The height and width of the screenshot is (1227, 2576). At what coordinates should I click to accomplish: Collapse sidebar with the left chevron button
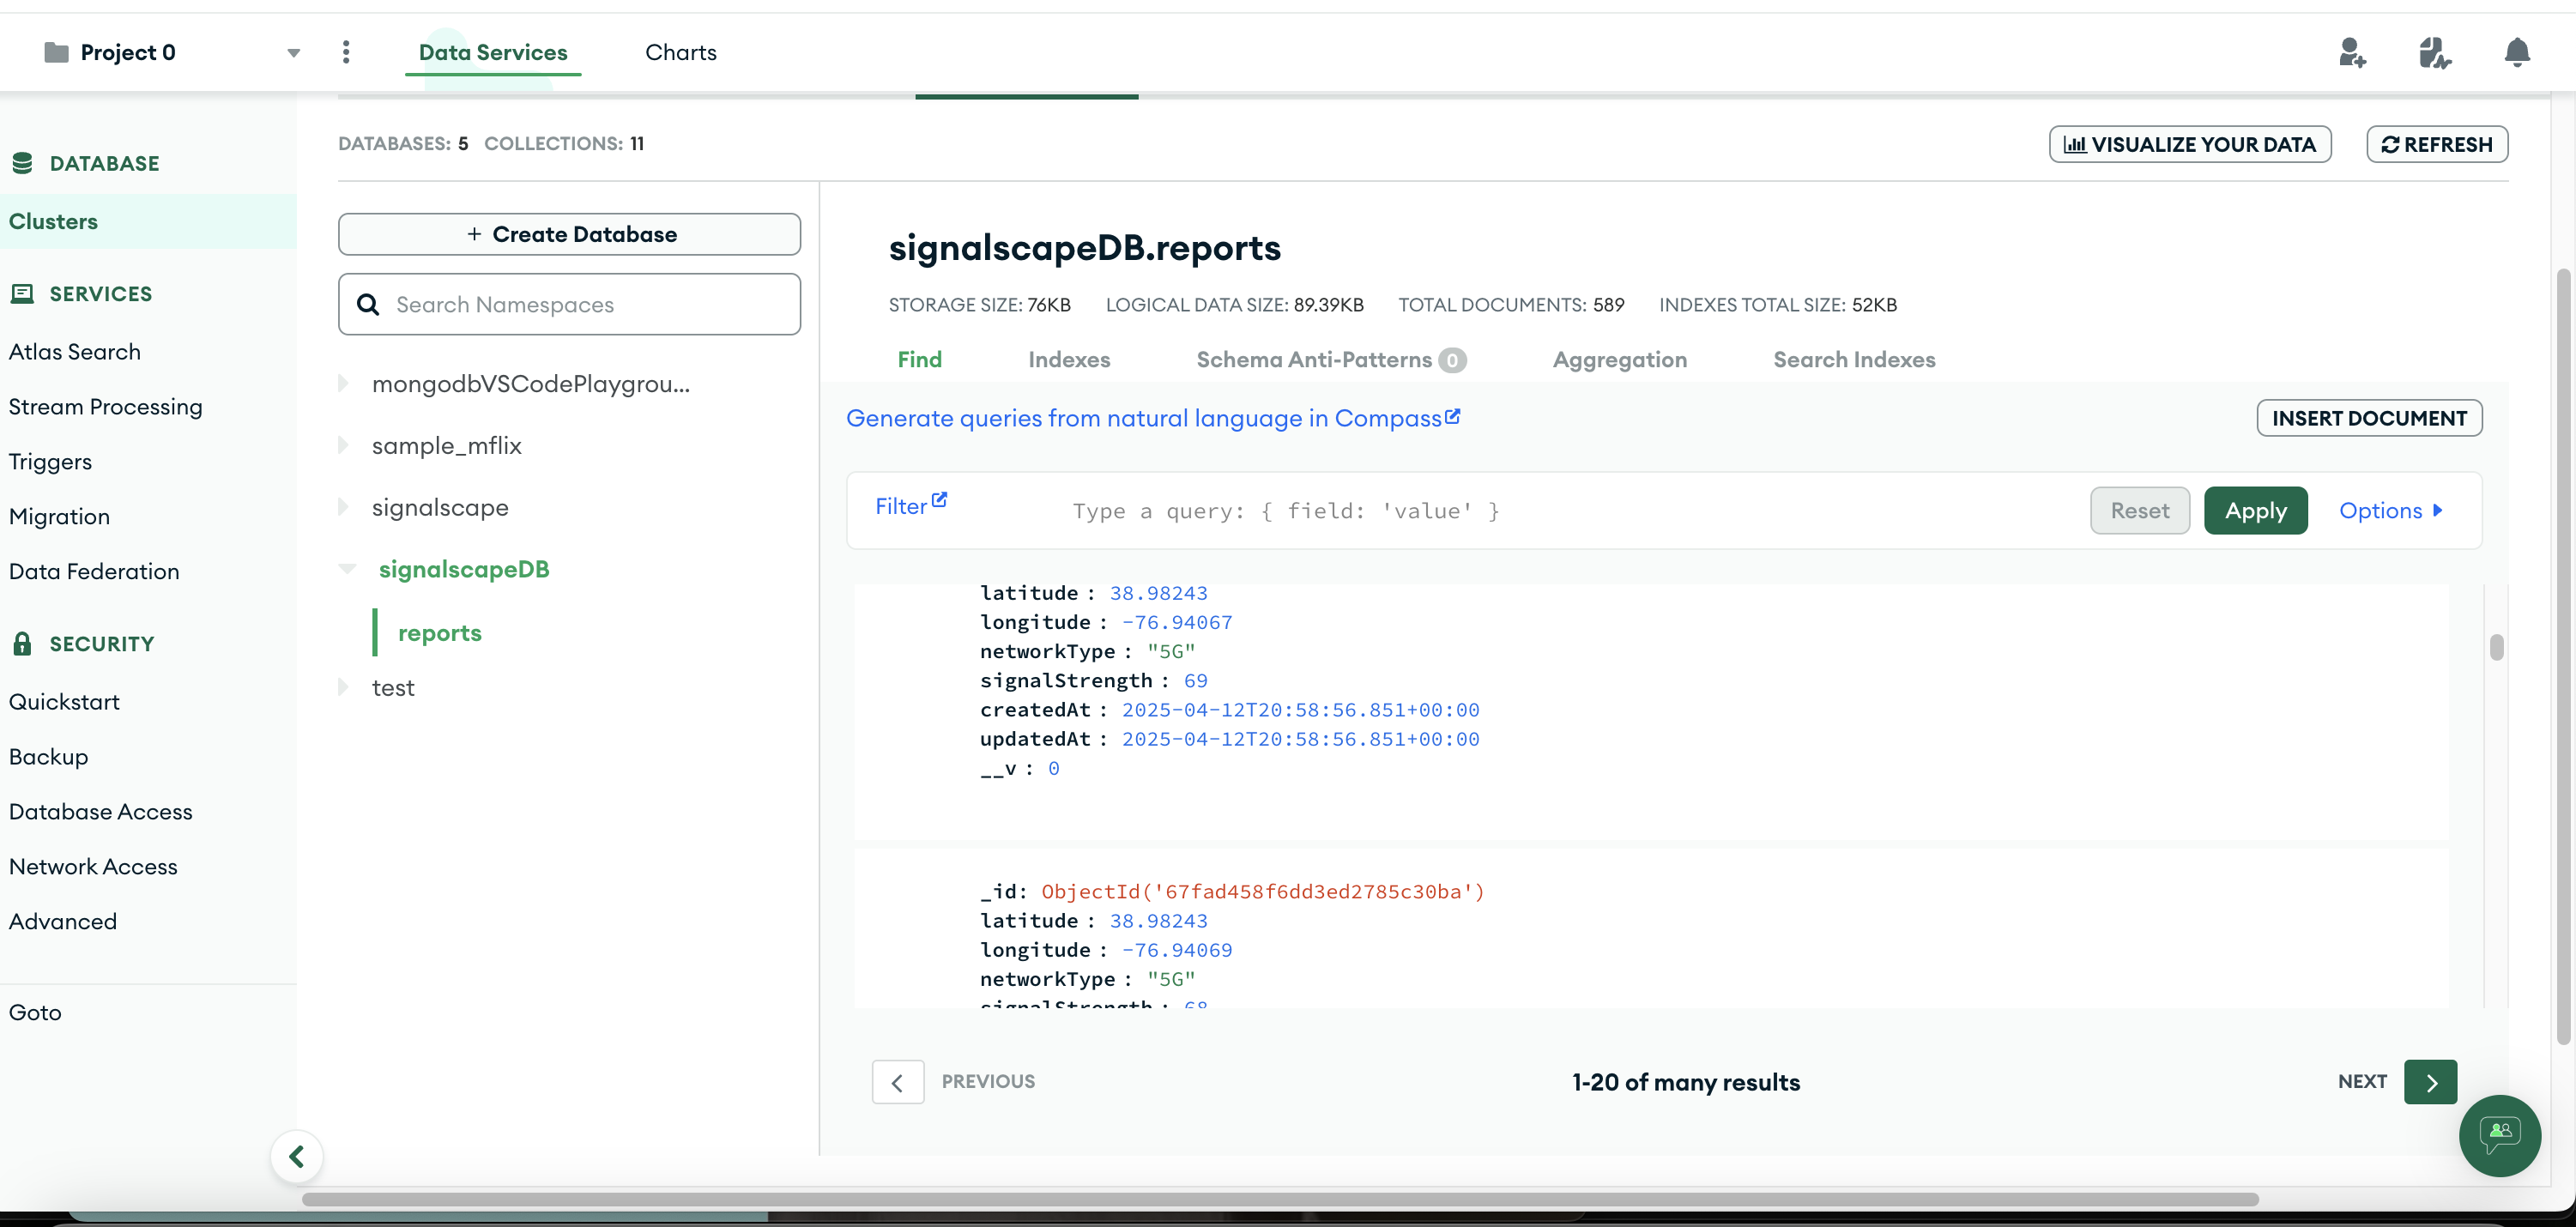297,1156
